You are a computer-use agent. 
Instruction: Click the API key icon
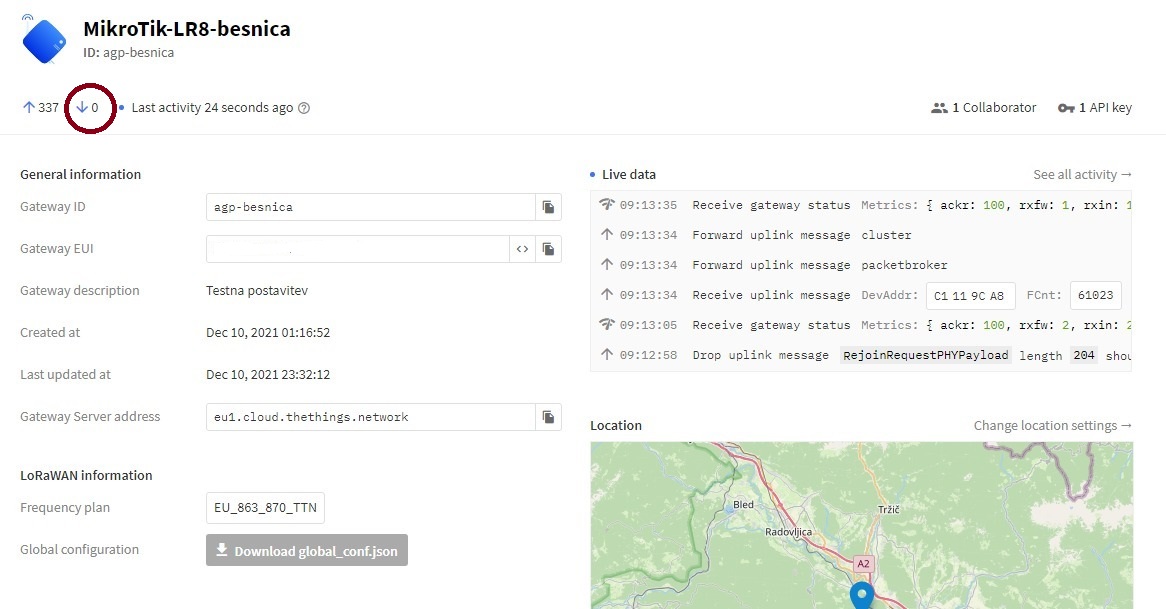1066,108
